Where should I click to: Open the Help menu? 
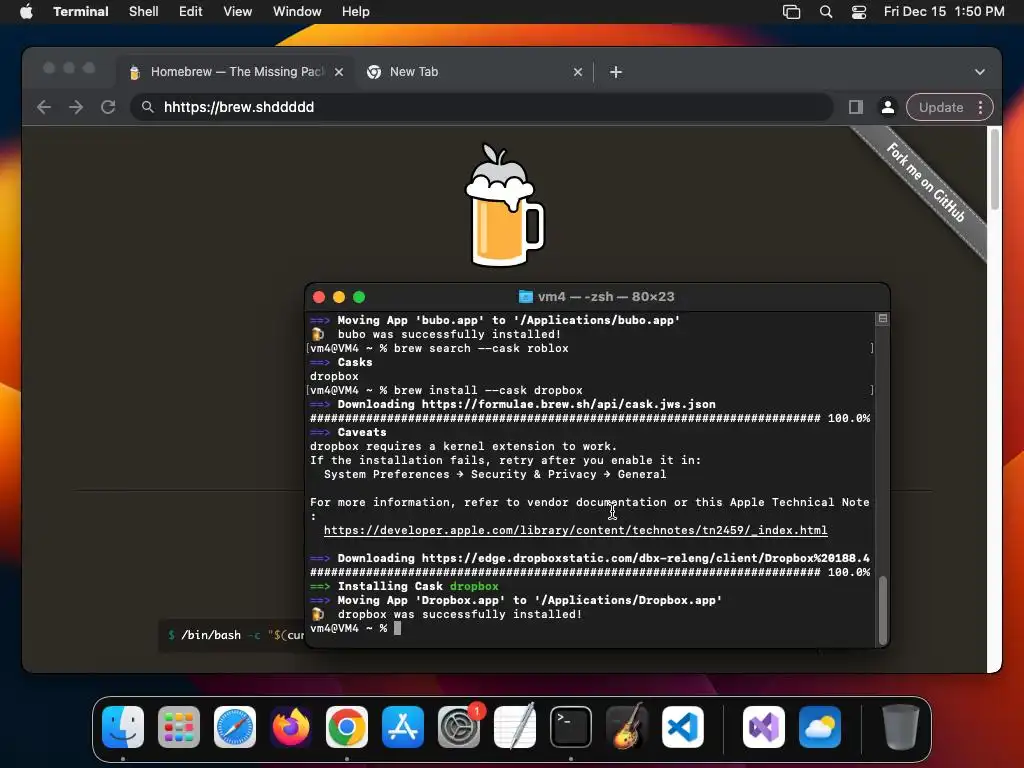click(356, 12)
